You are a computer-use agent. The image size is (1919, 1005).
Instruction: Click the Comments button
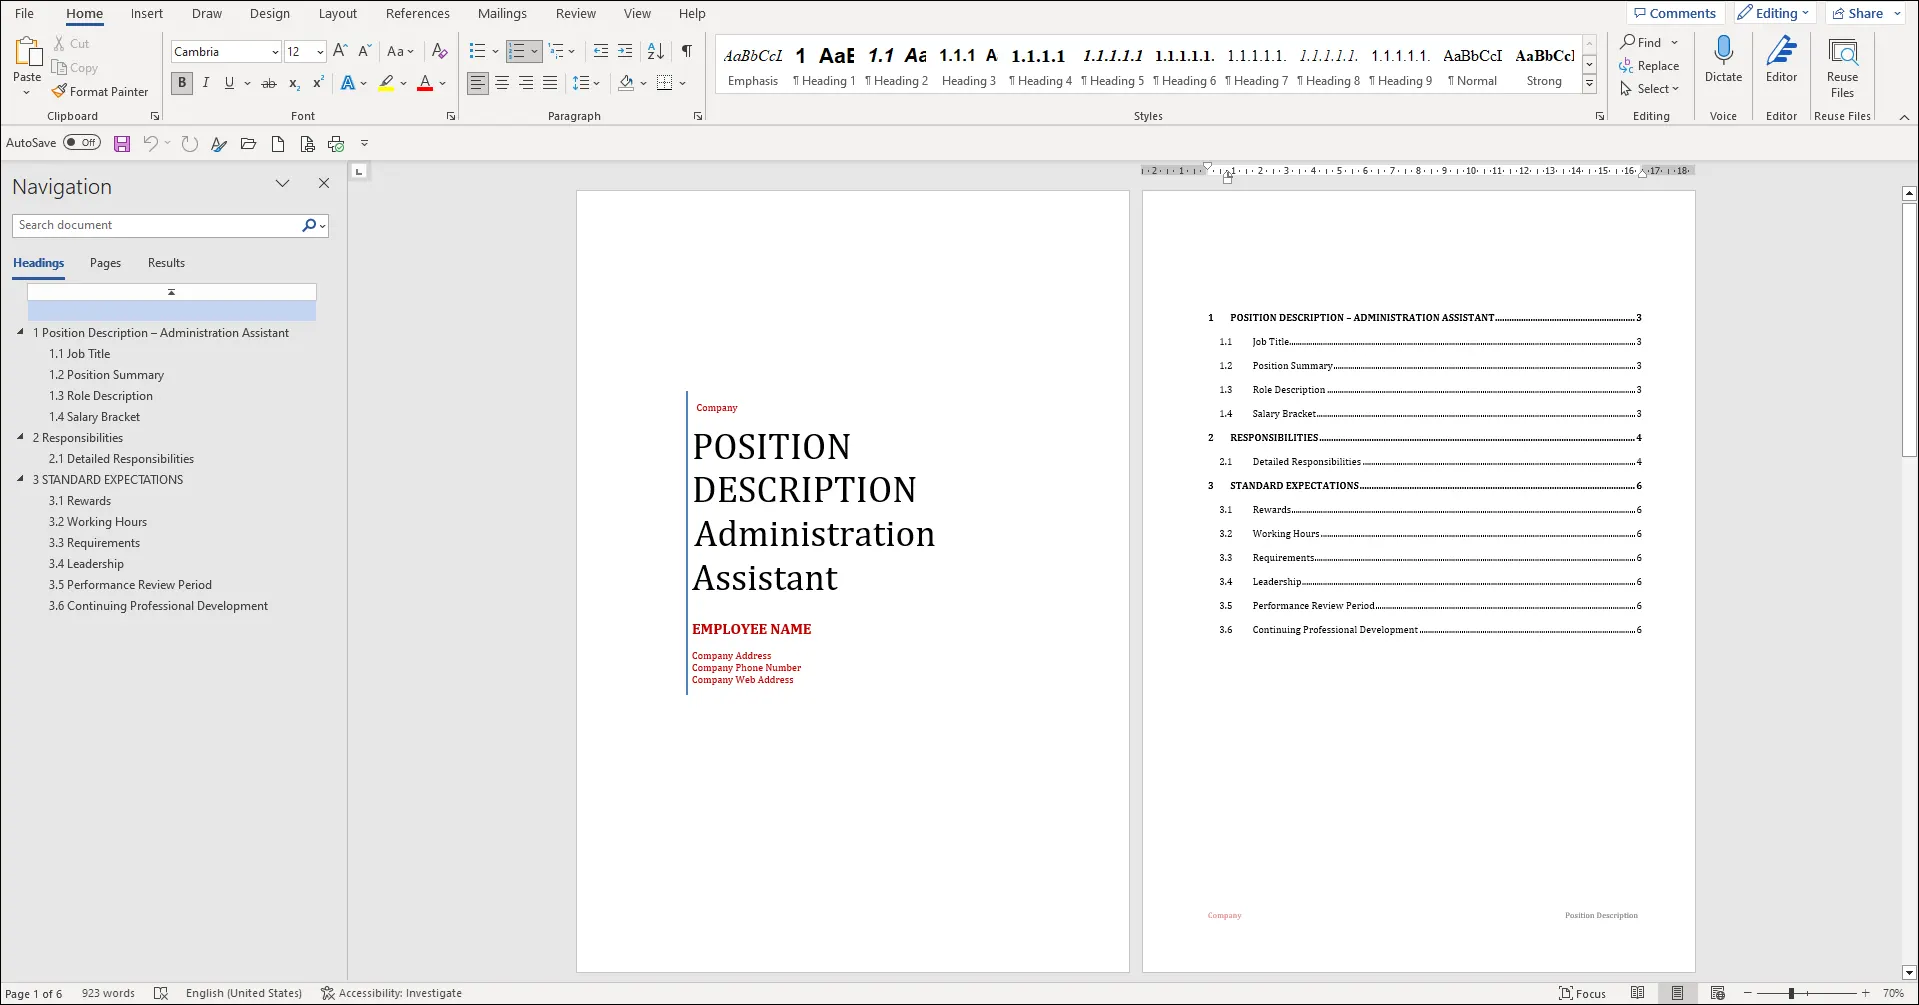point(1675,13)
